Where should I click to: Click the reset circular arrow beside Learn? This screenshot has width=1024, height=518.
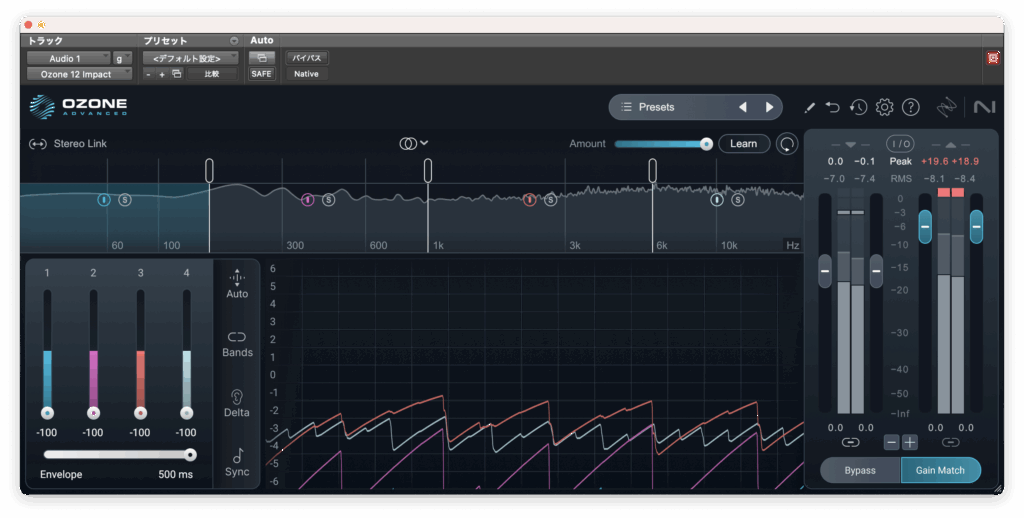(787, 144)
